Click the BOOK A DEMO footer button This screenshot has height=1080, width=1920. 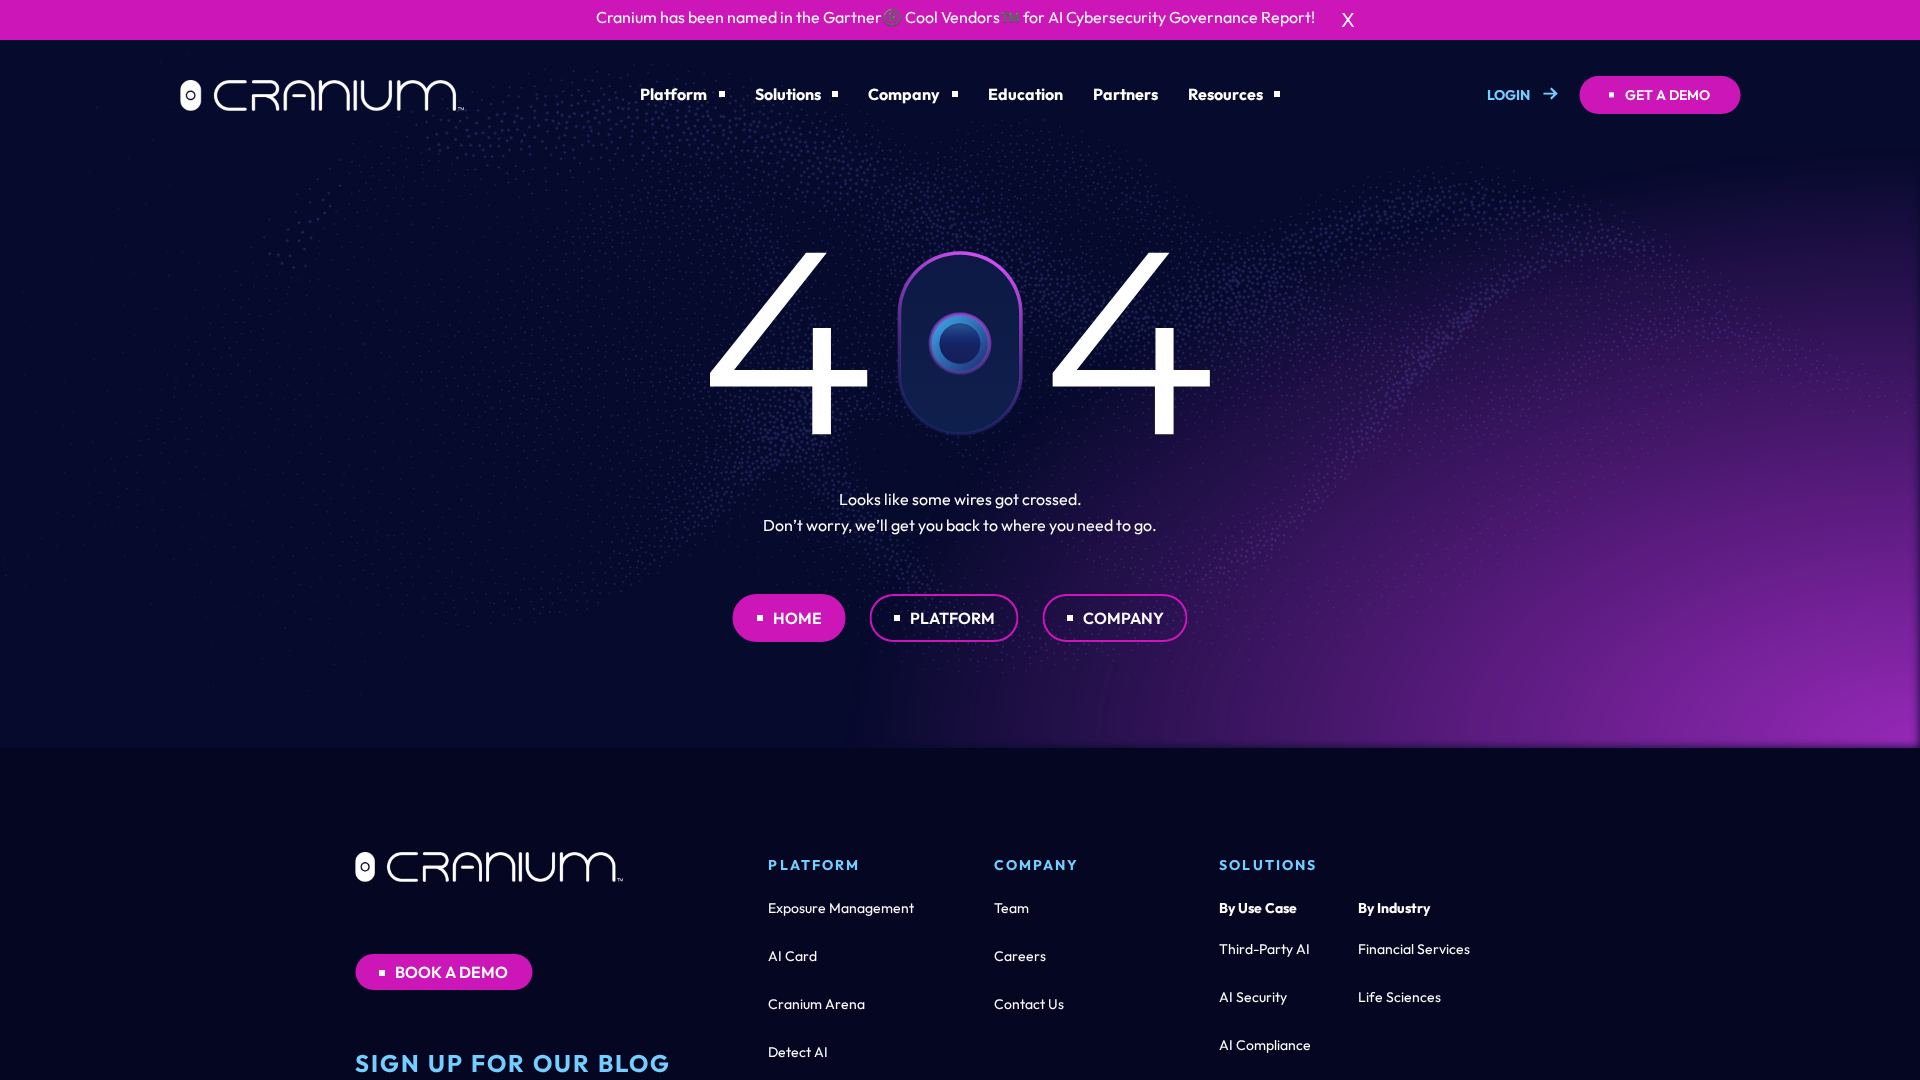pyautogui.click(x=443, y=972)
